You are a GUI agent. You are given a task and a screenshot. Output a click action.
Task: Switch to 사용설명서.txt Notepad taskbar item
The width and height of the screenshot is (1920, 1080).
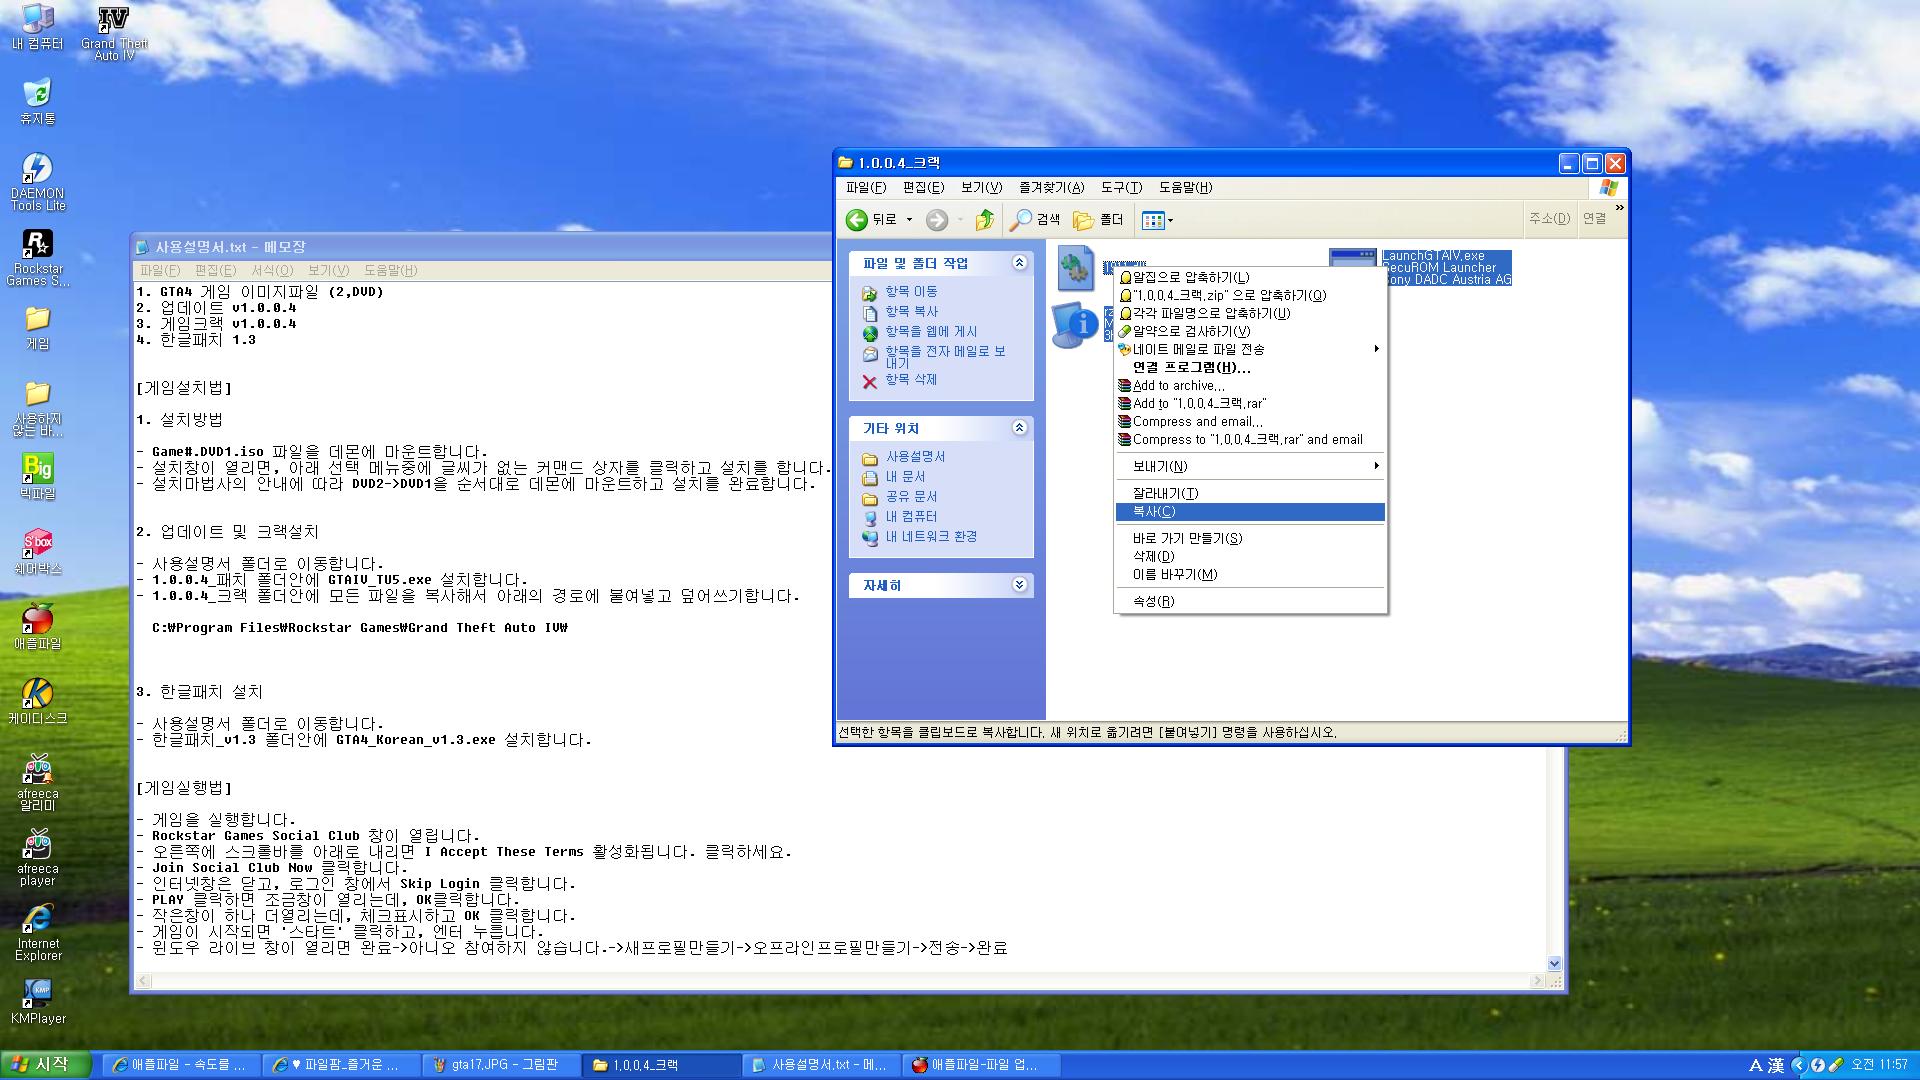(x=820, y=1066)
